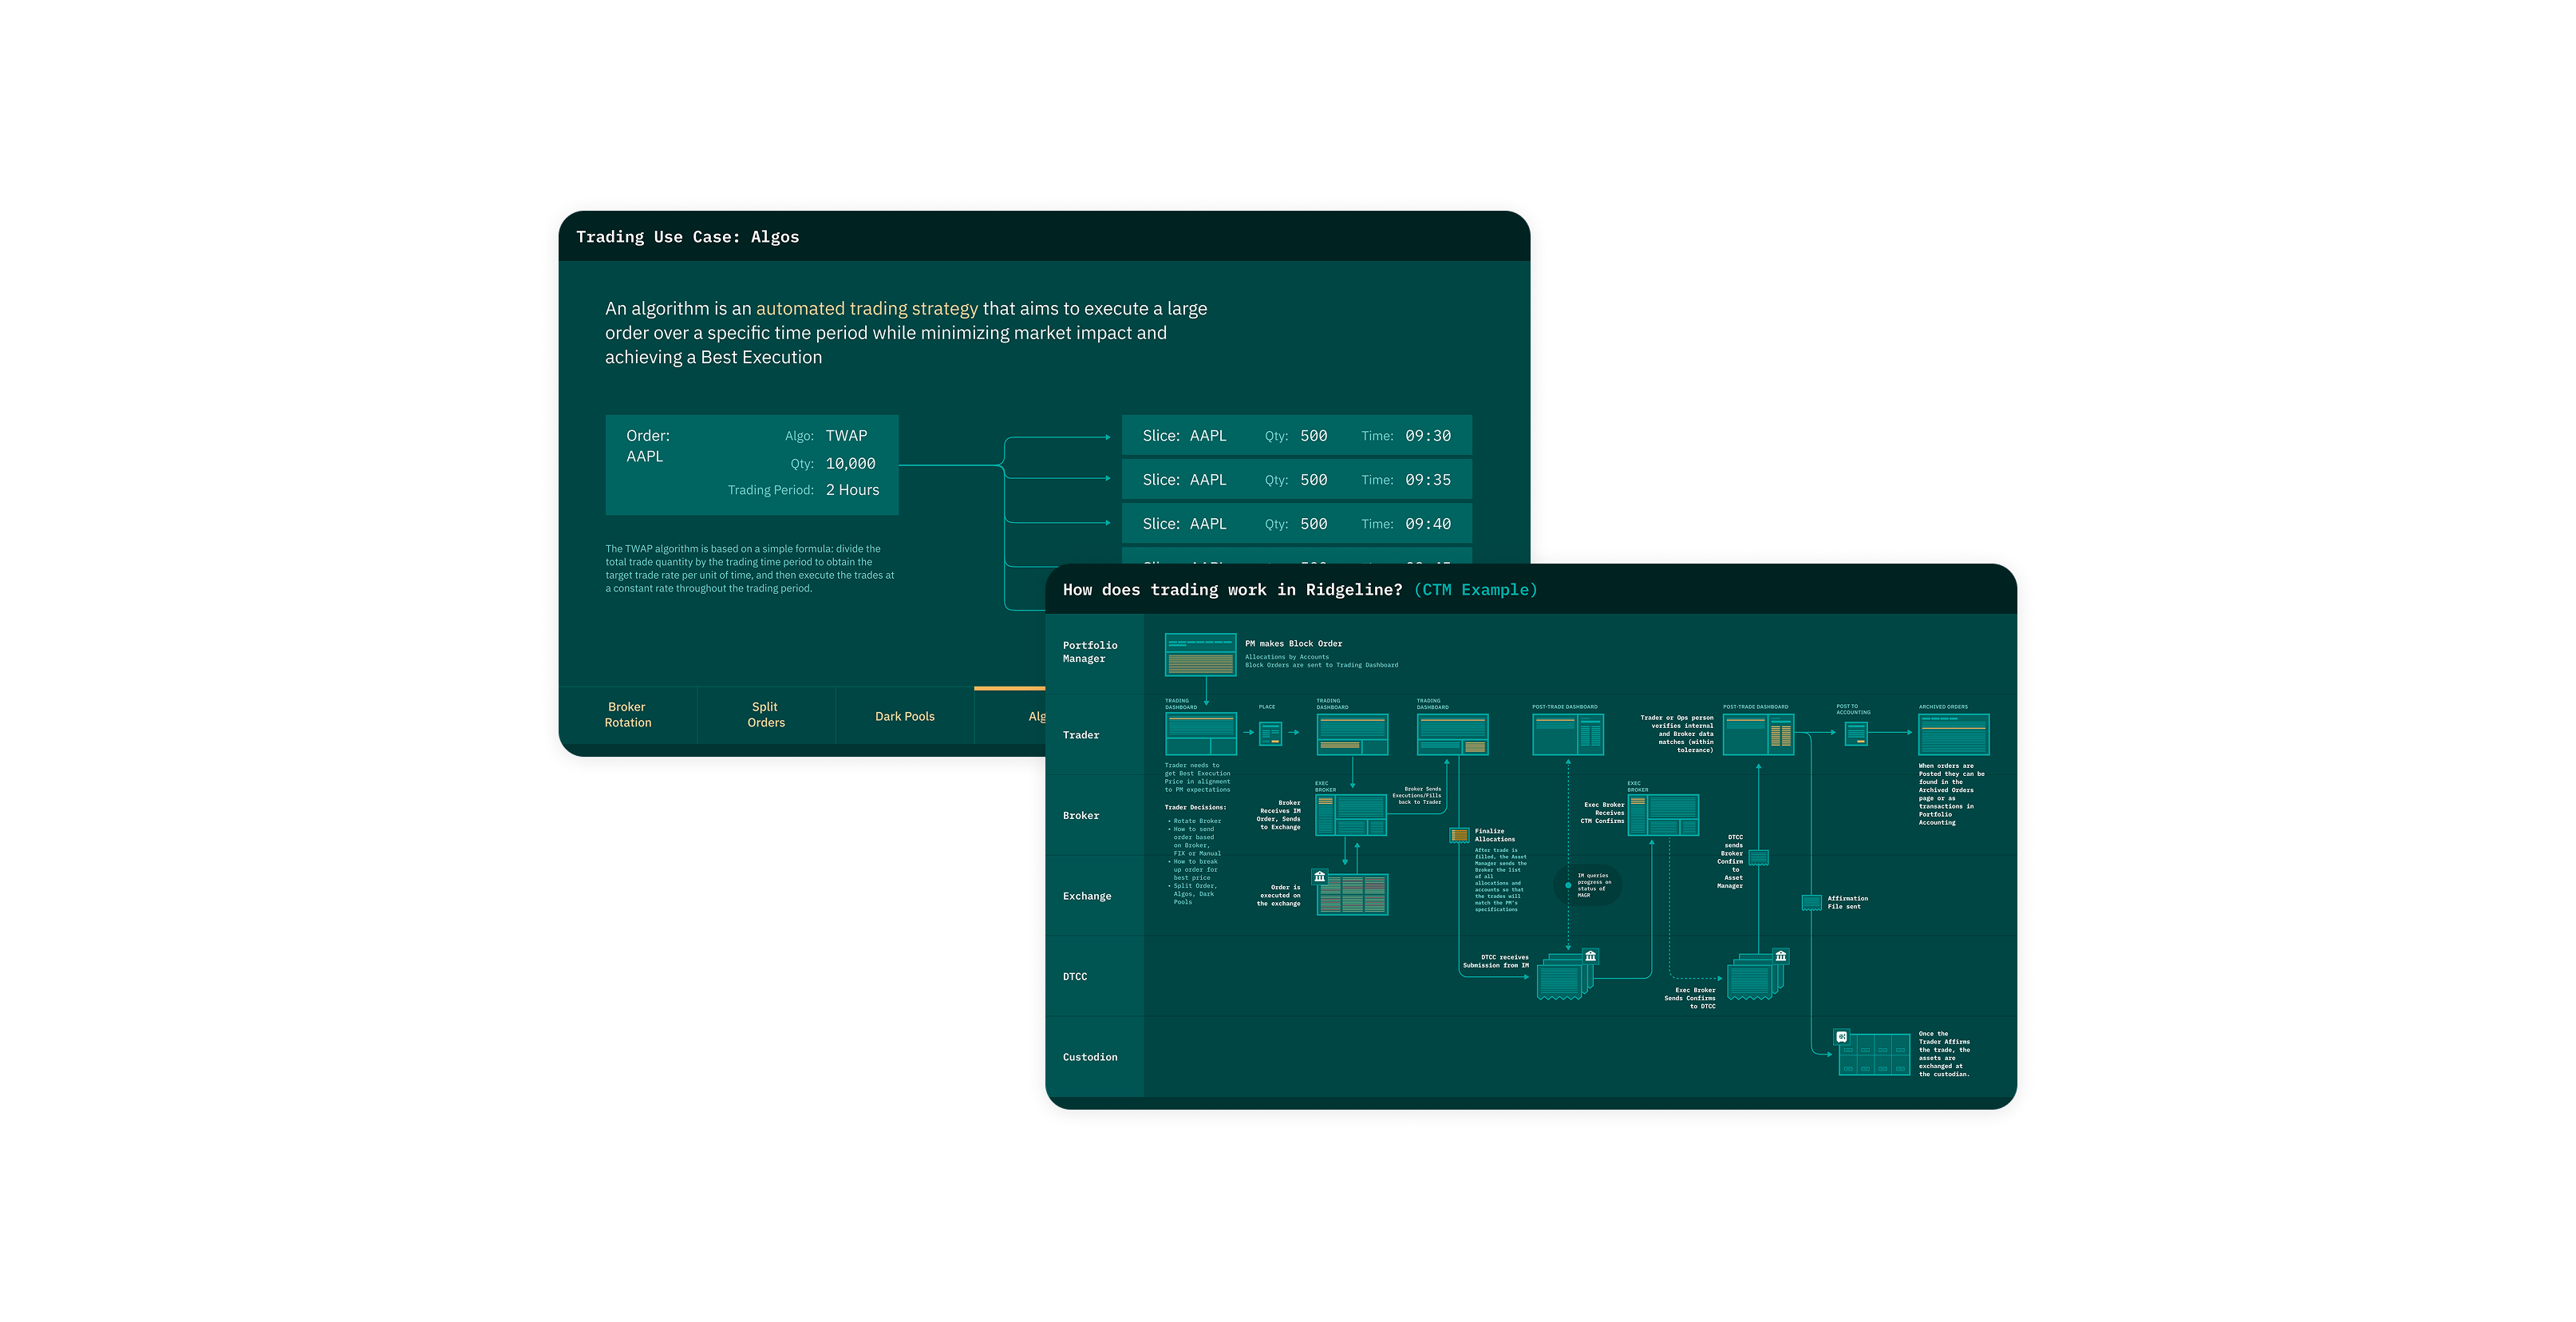Click the bank icon on the exchange order book
This screenshot has width=2576, height=1322.
pyautogui.click(x=1320, y=877)
